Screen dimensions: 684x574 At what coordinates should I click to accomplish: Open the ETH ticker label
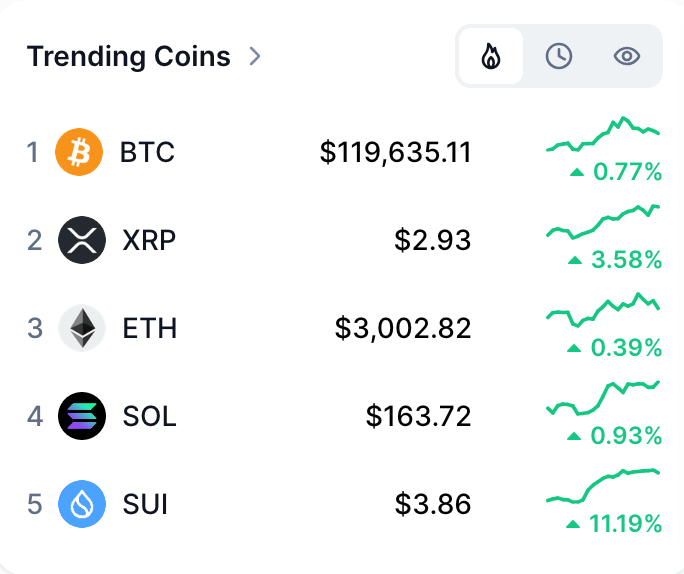150,328
